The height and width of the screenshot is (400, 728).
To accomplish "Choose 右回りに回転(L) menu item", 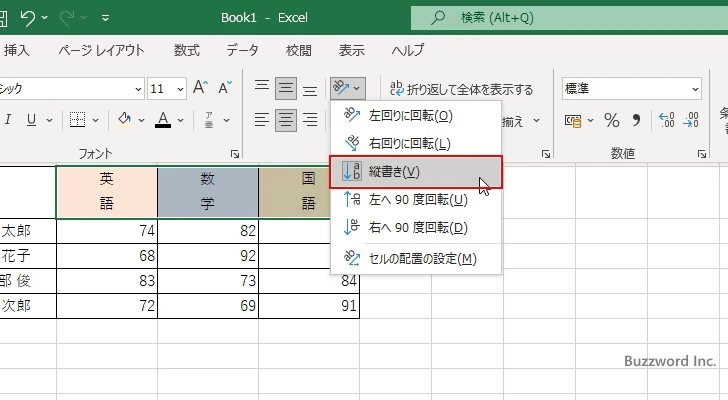I will (x=416, y=143).
